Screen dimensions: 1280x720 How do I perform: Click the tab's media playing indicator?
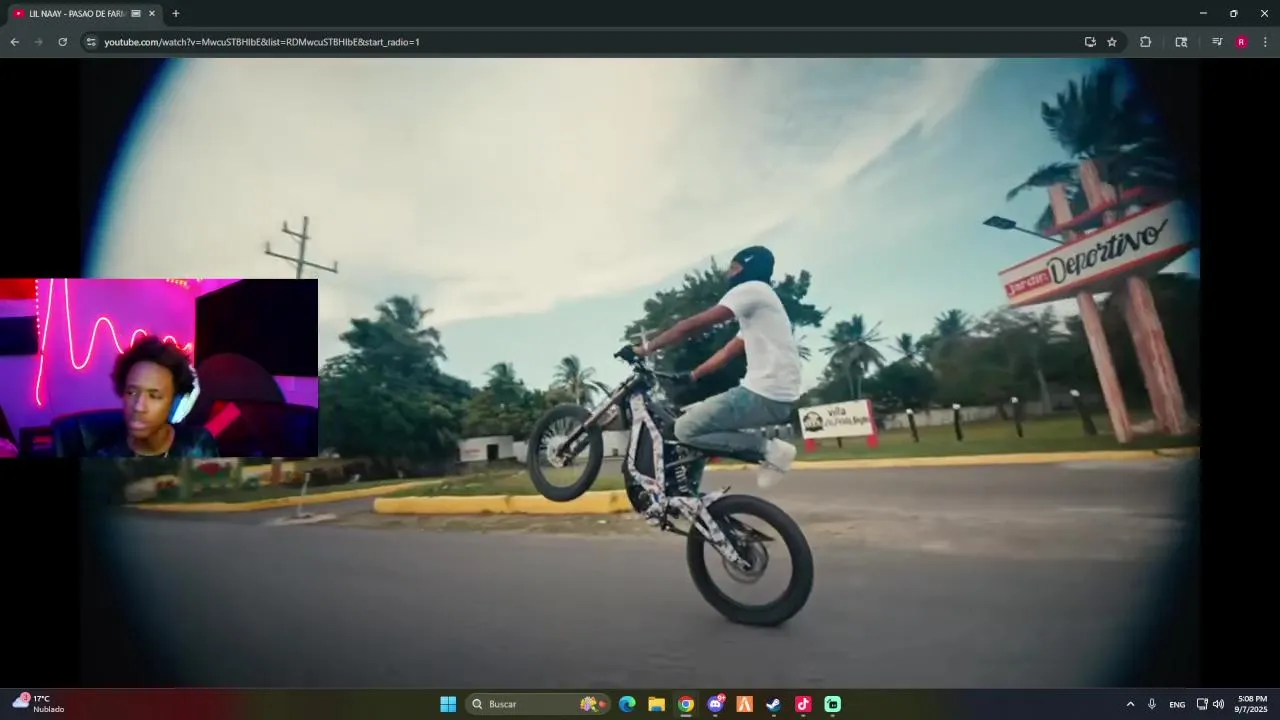[x=136, y=13]
